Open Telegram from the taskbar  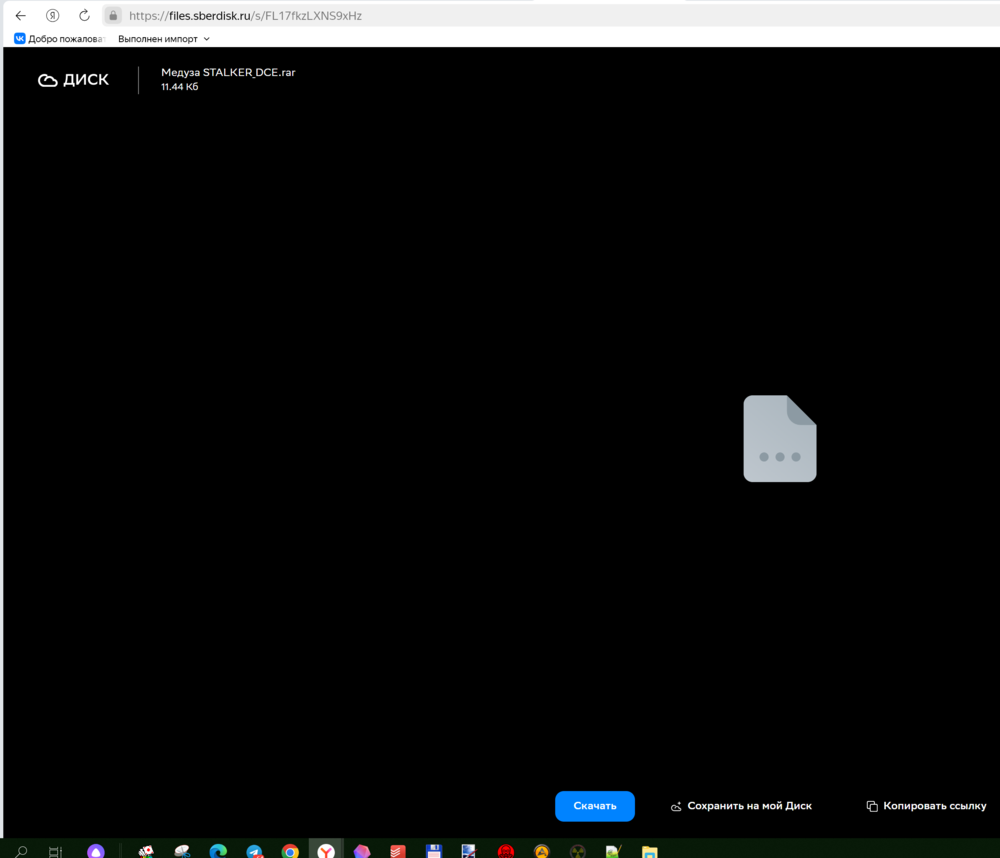click(254, 851)
